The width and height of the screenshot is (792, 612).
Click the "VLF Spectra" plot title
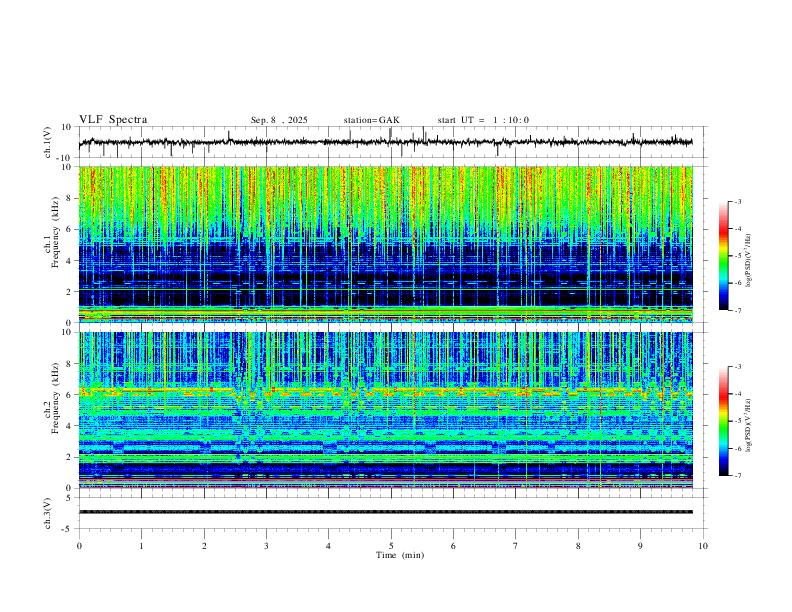click(113, 120)
